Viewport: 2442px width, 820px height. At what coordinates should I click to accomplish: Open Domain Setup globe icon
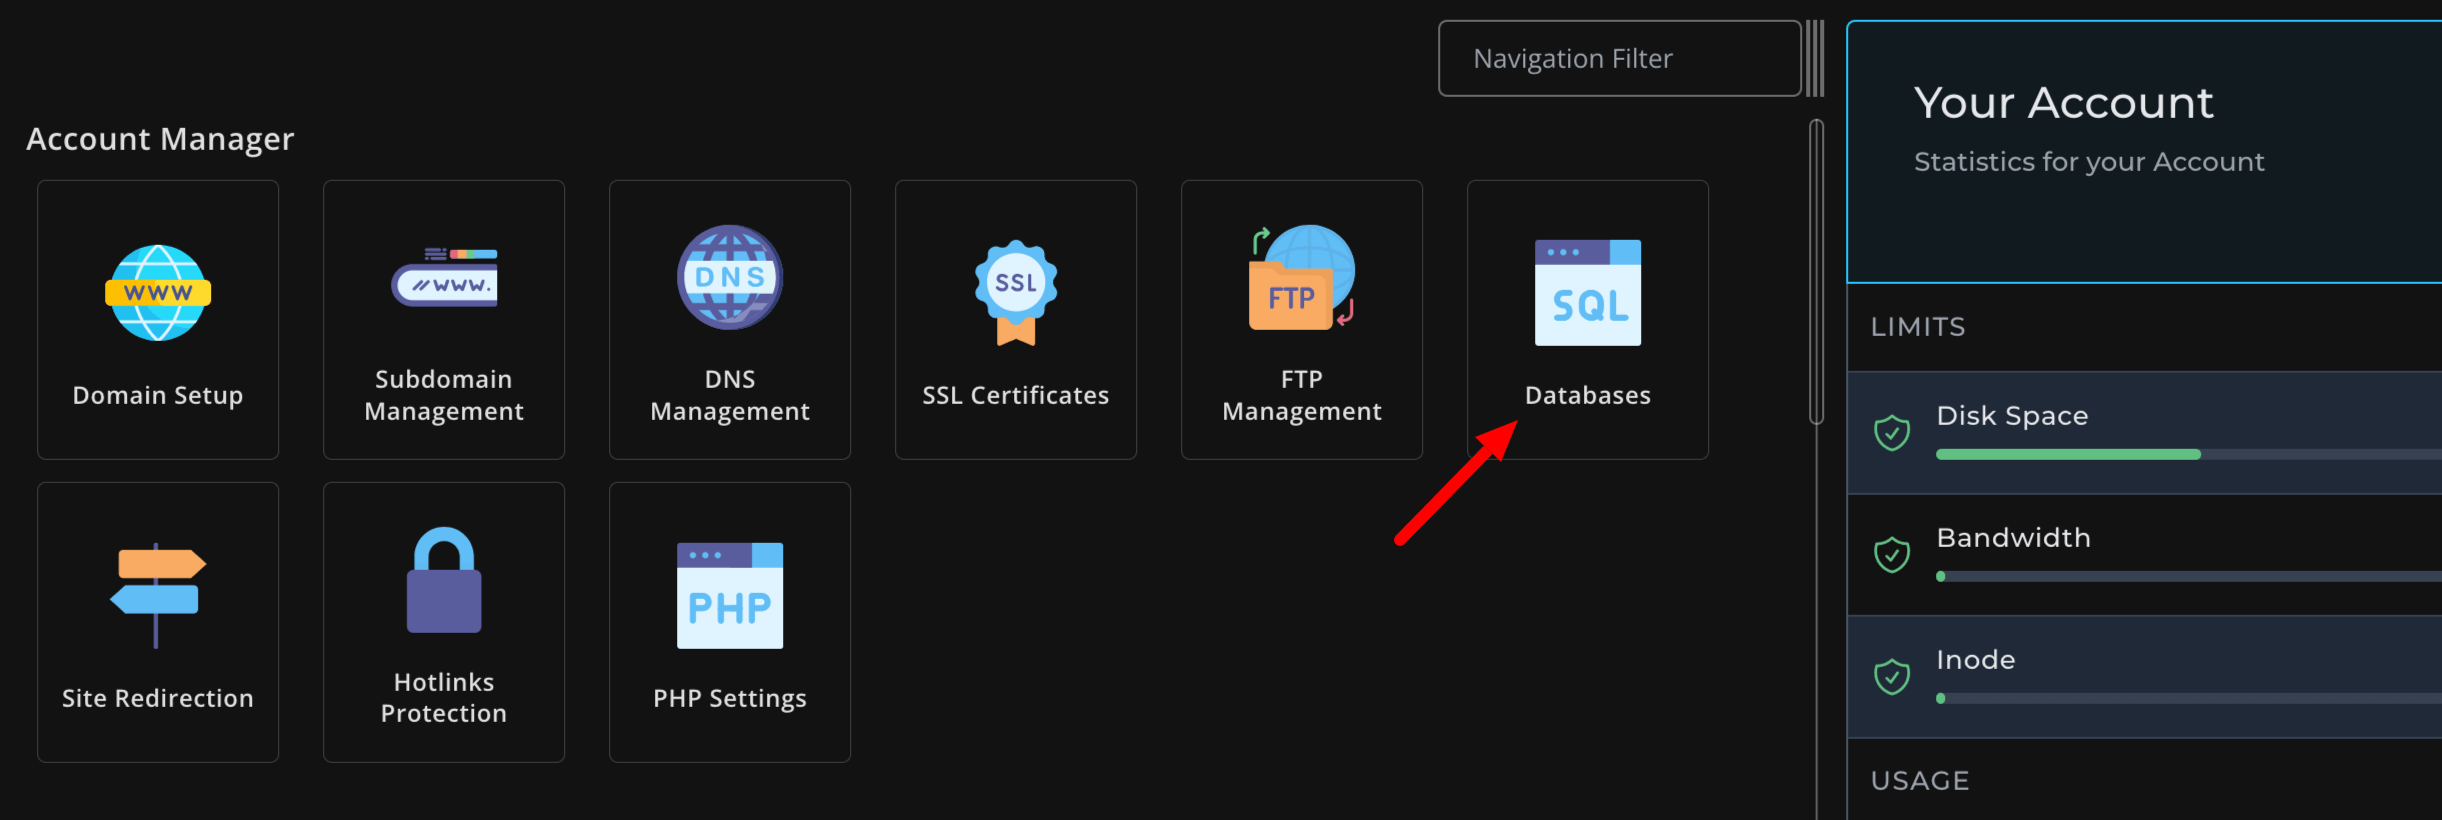point(158,293)
